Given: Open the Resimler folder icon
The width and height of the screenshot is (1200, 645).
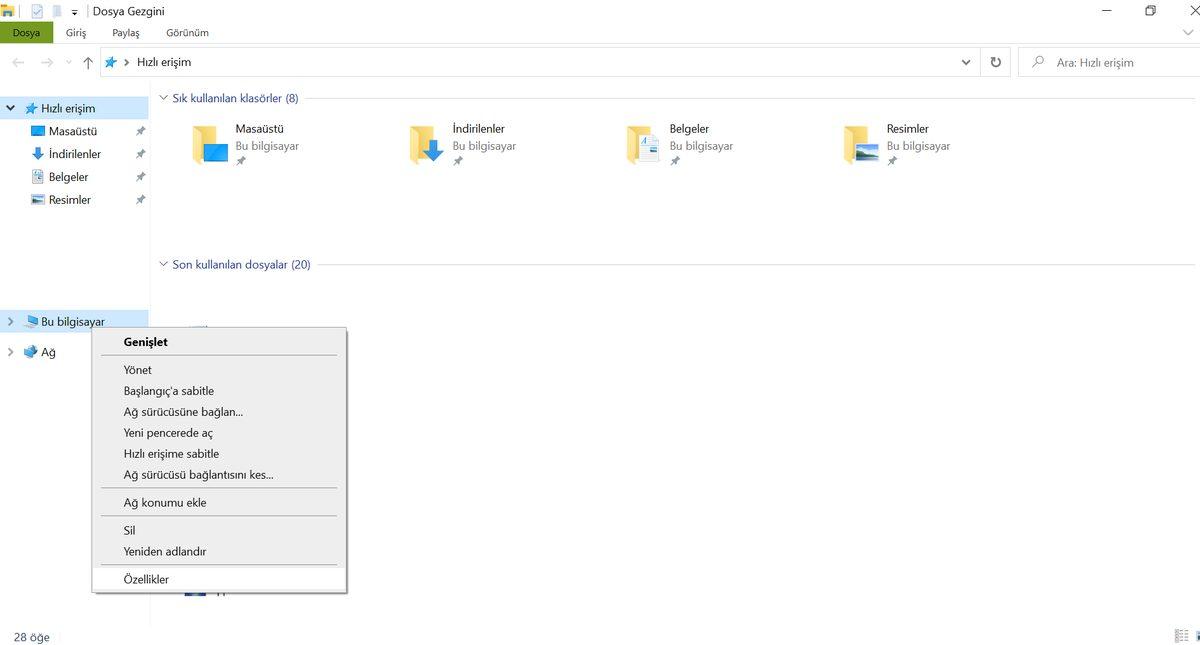Looking at the screenshot, I should (x=862, y=145).
